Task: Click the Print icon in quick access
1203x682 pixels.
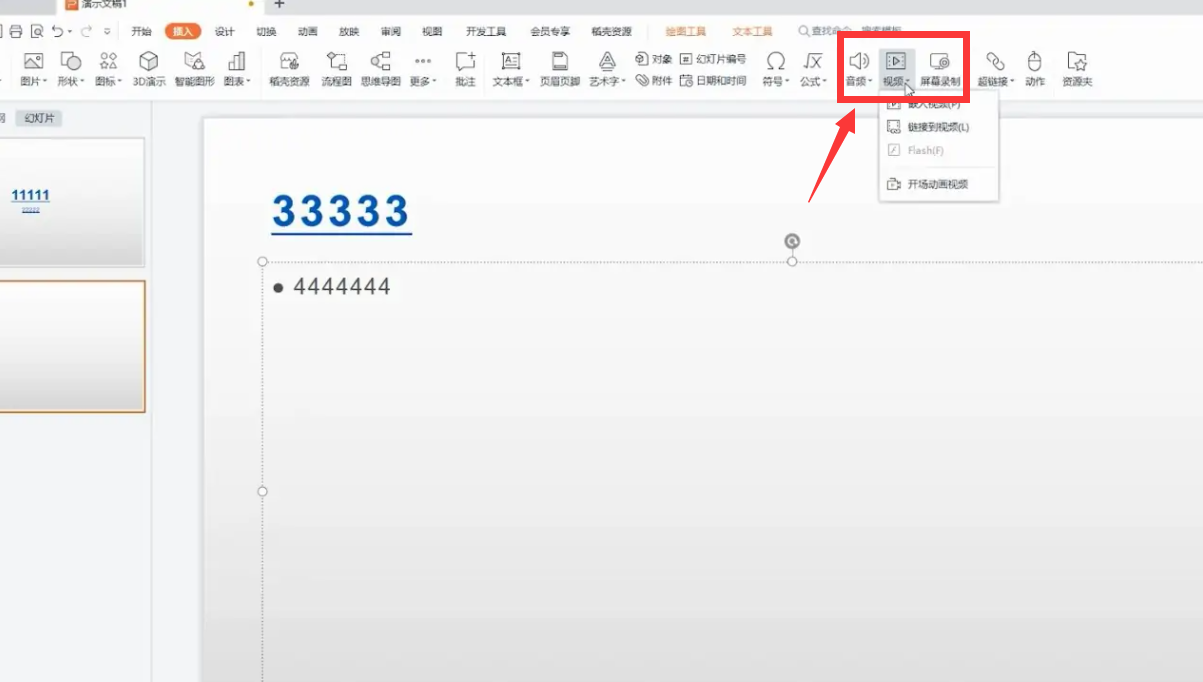Action: (x=15, y=32)
